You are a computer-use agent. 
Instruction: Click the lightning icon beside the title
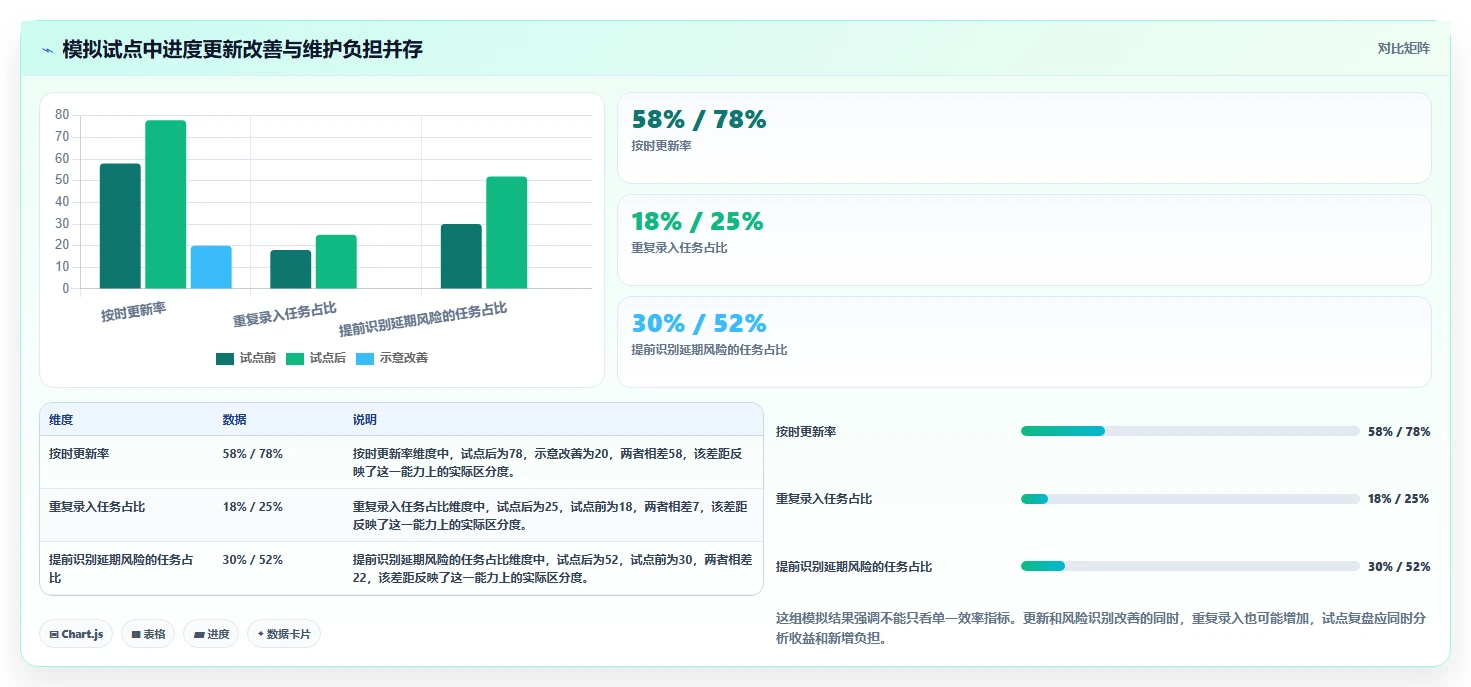coord(47,50)
